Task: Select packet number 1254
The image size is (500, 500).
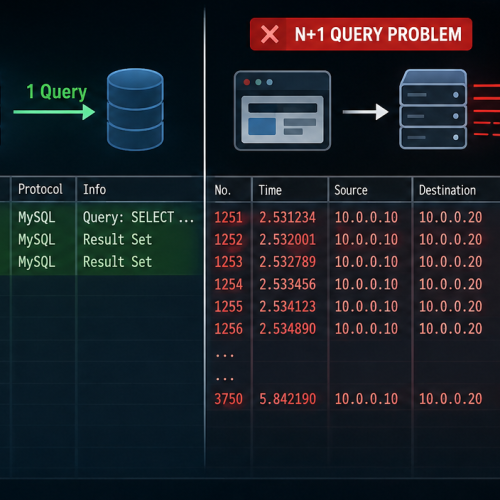Action: (228, 284)
